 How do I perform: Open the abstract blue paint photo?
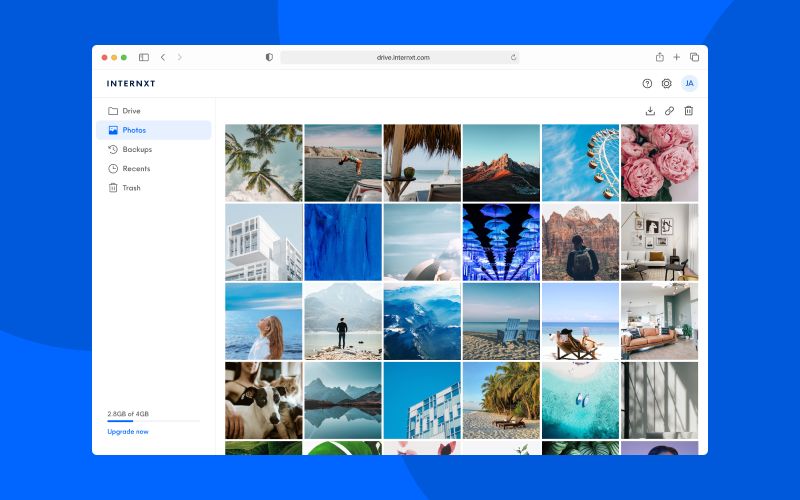pyautogui.click(x=343, y=242)
